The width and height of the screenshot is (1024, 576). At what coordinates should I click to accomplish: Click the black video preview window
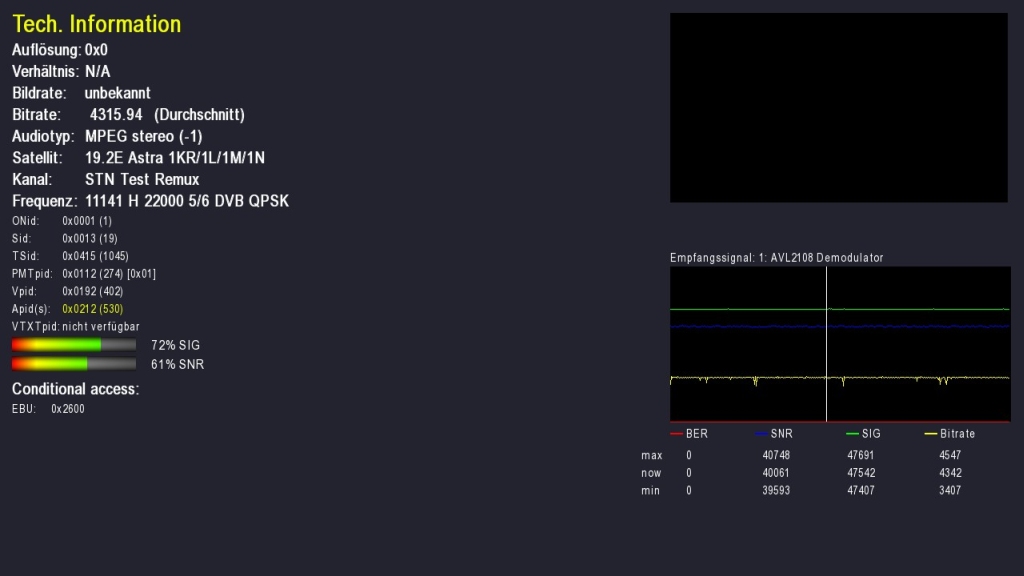[838, 108]
